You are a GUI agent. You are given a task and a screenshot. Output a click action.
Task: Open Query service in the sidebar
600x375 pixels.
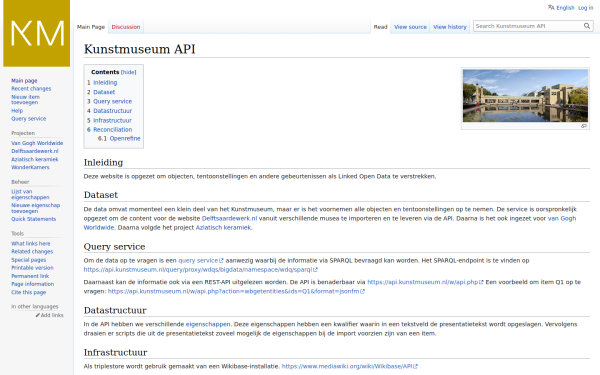pos(28,119)
